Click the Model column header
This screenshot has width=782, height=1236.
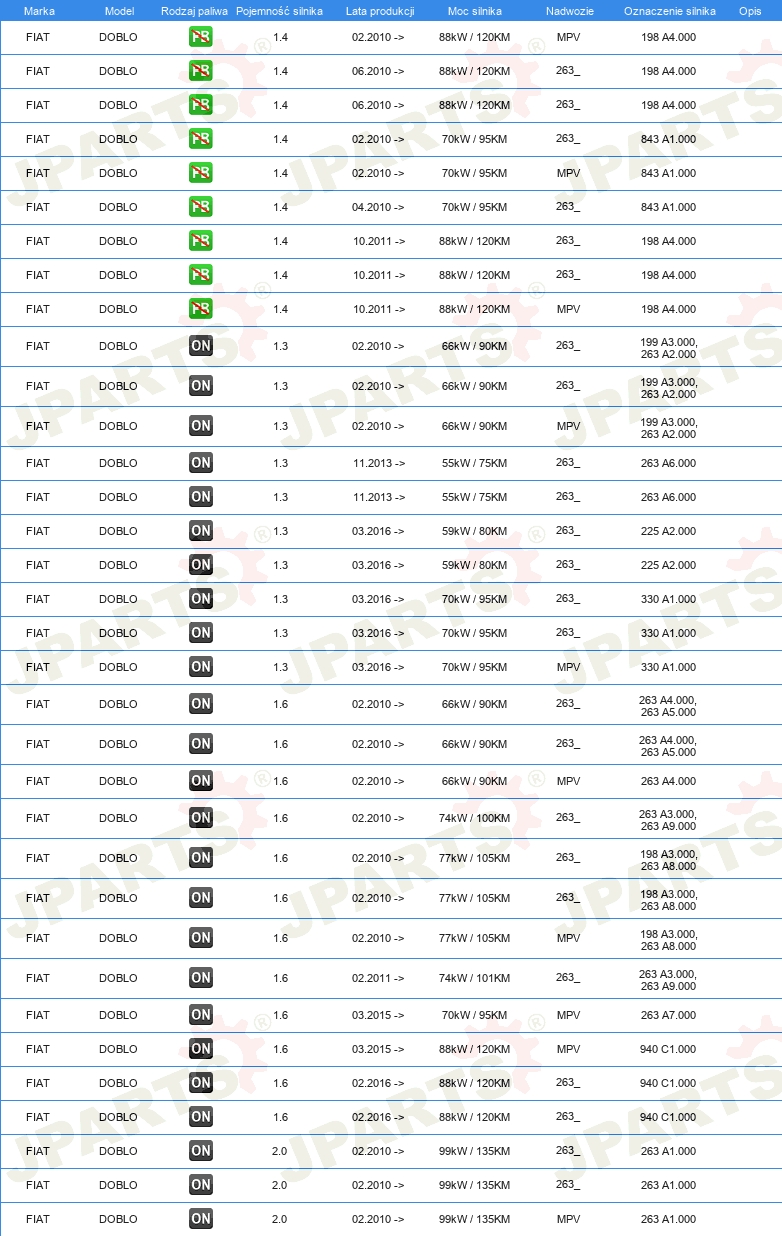tap(119, 10)
